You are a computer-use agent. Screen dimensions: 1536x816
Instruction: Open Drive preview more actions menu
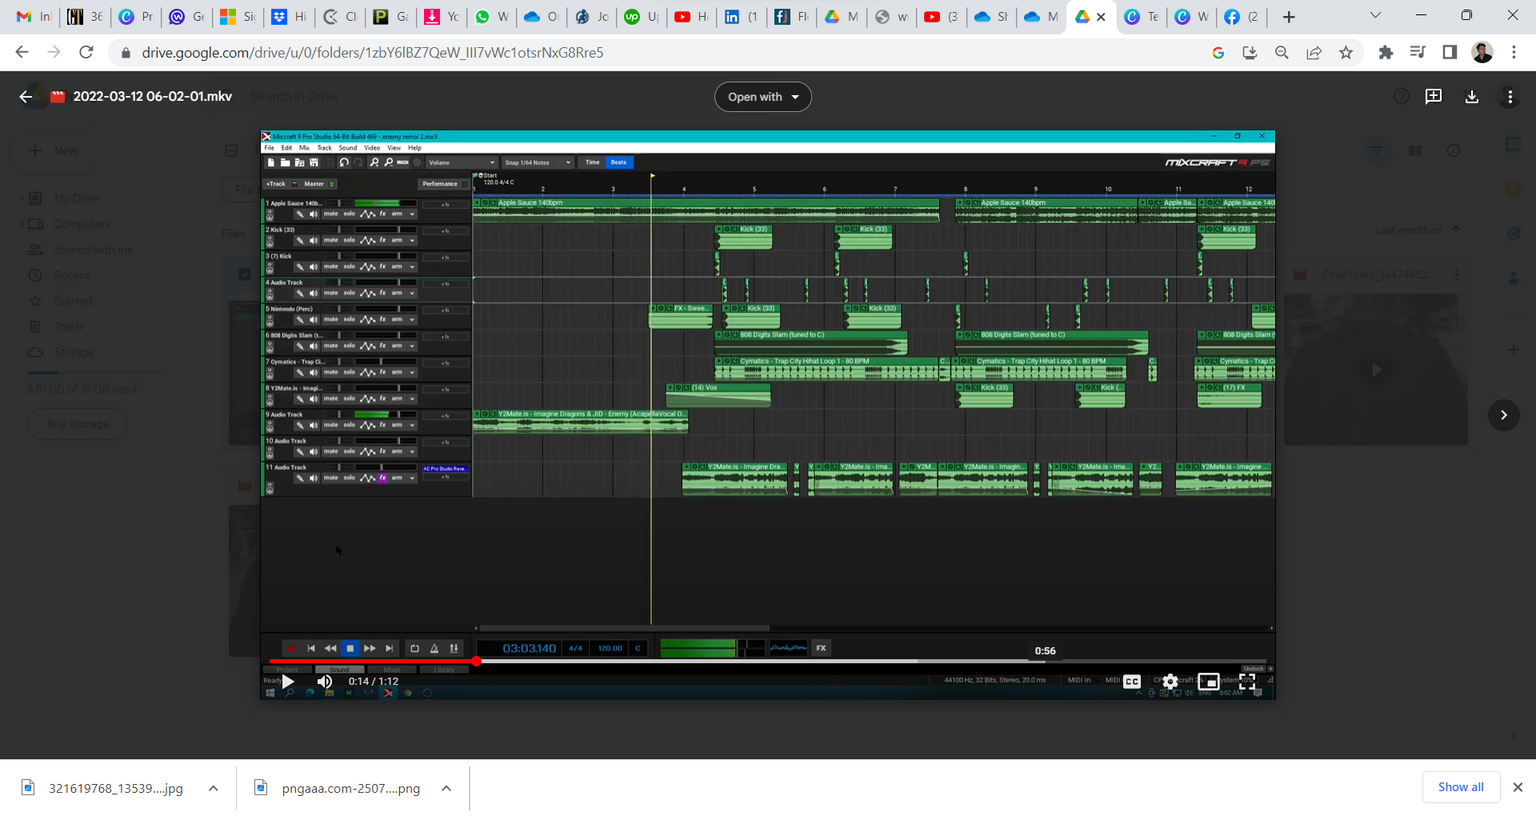coord(1510,97)
